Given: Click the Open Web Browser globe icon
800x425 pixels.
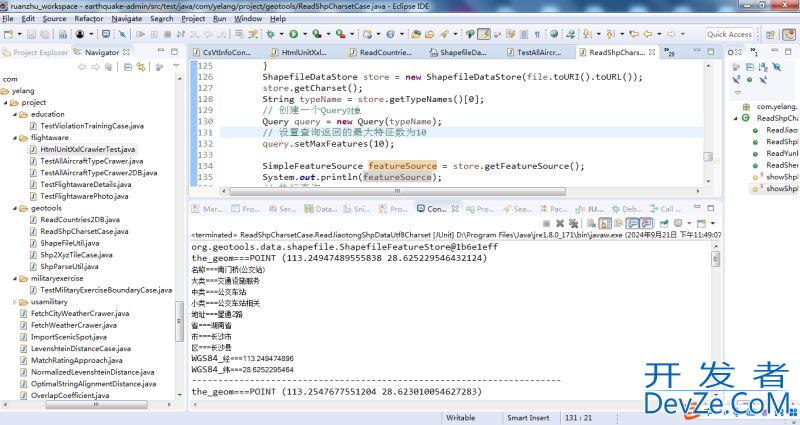Looking at the screenshot, I should coord(554,34).
